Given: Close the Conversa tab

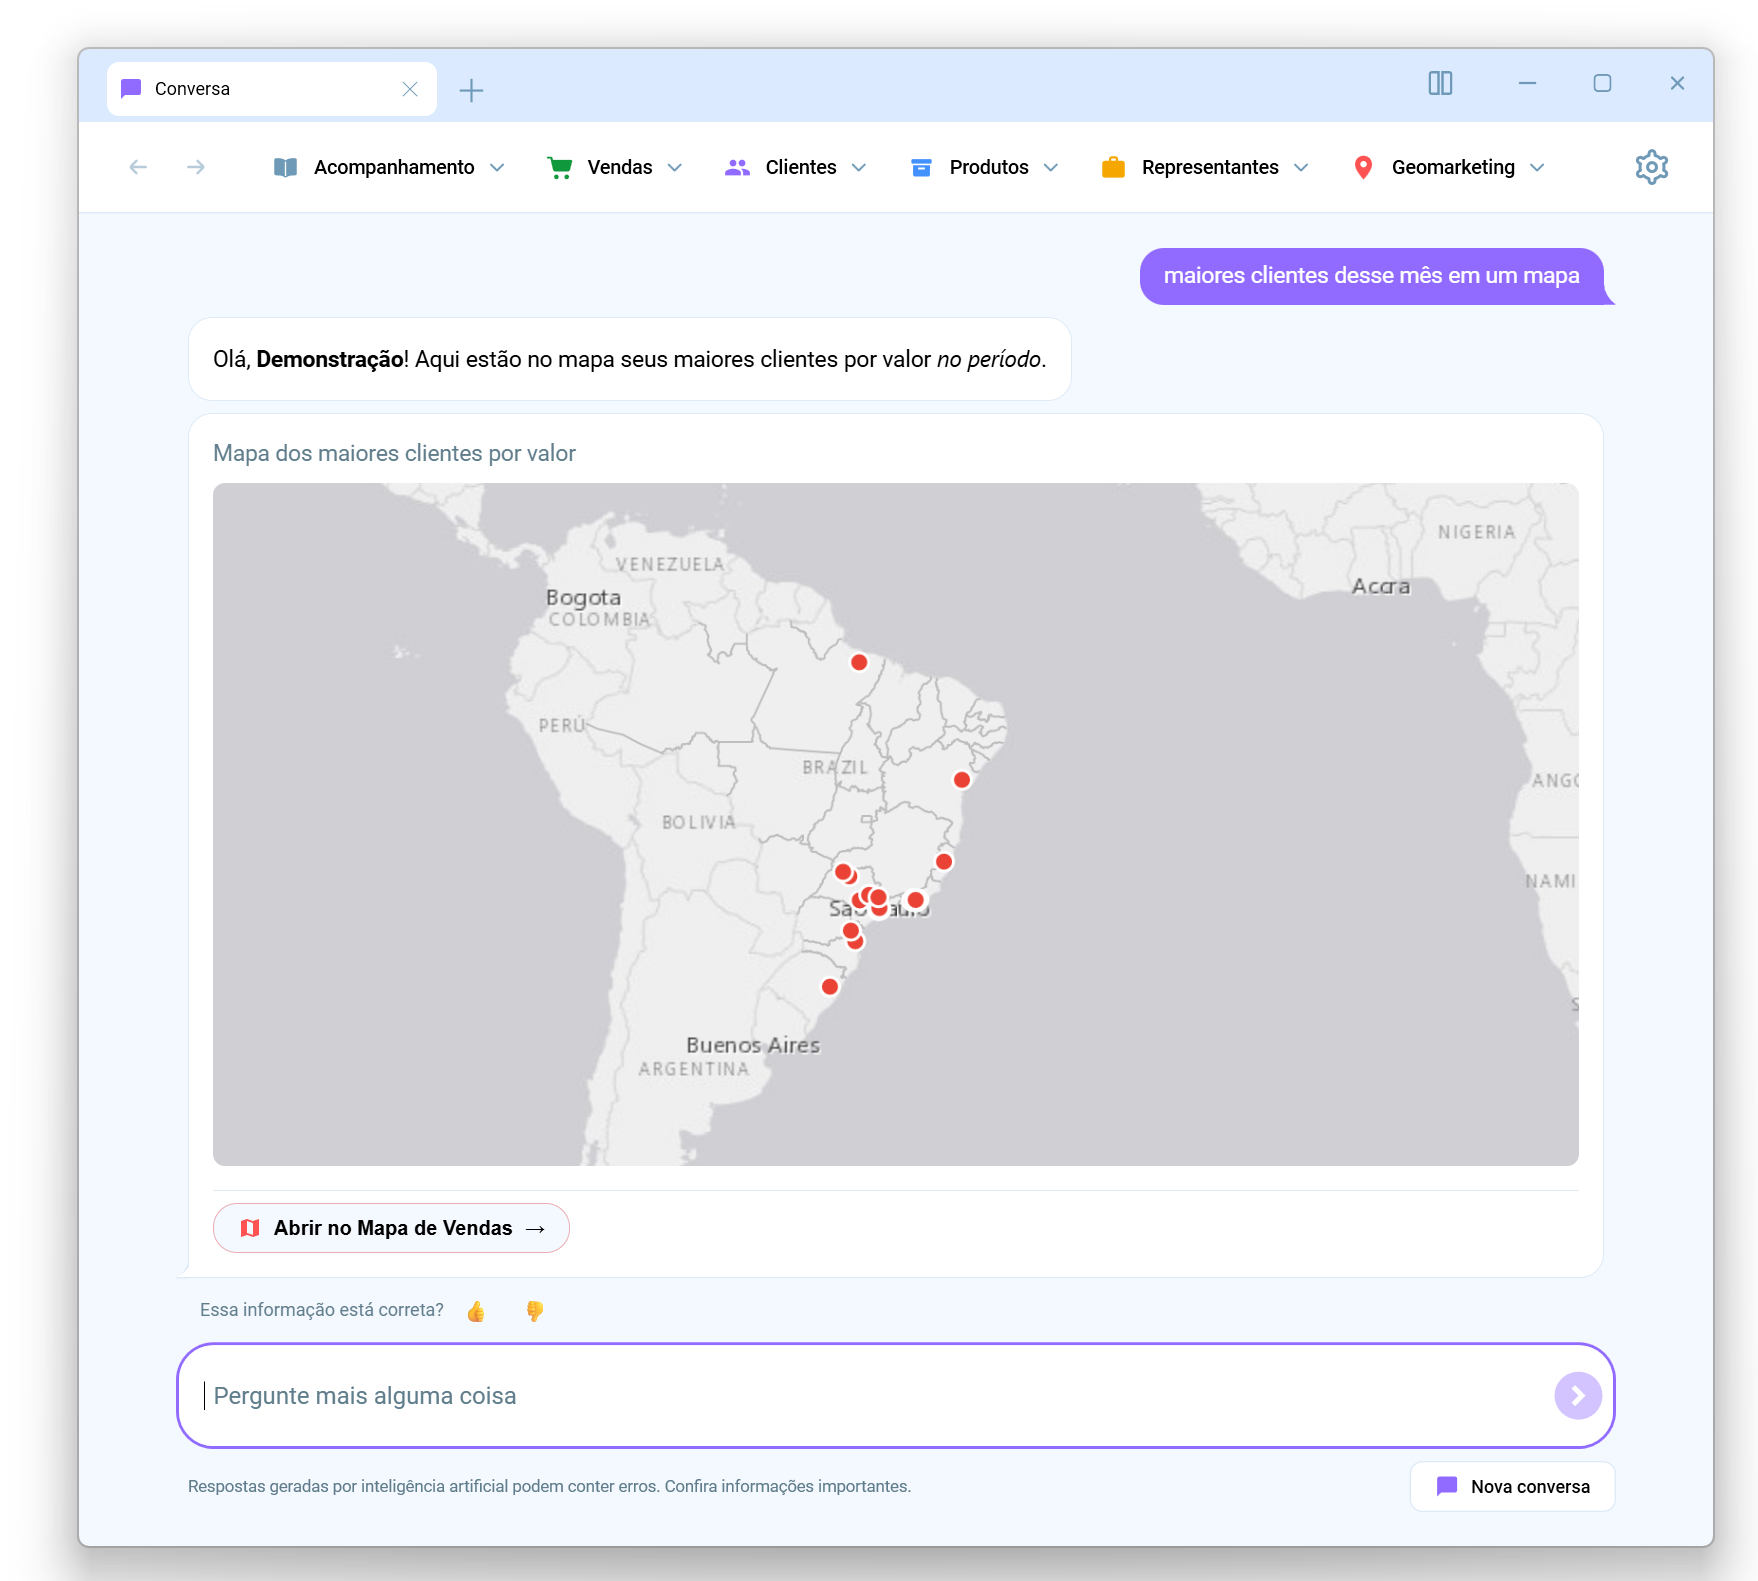Looking at the screenshot, I should click(x=410, y=89).
